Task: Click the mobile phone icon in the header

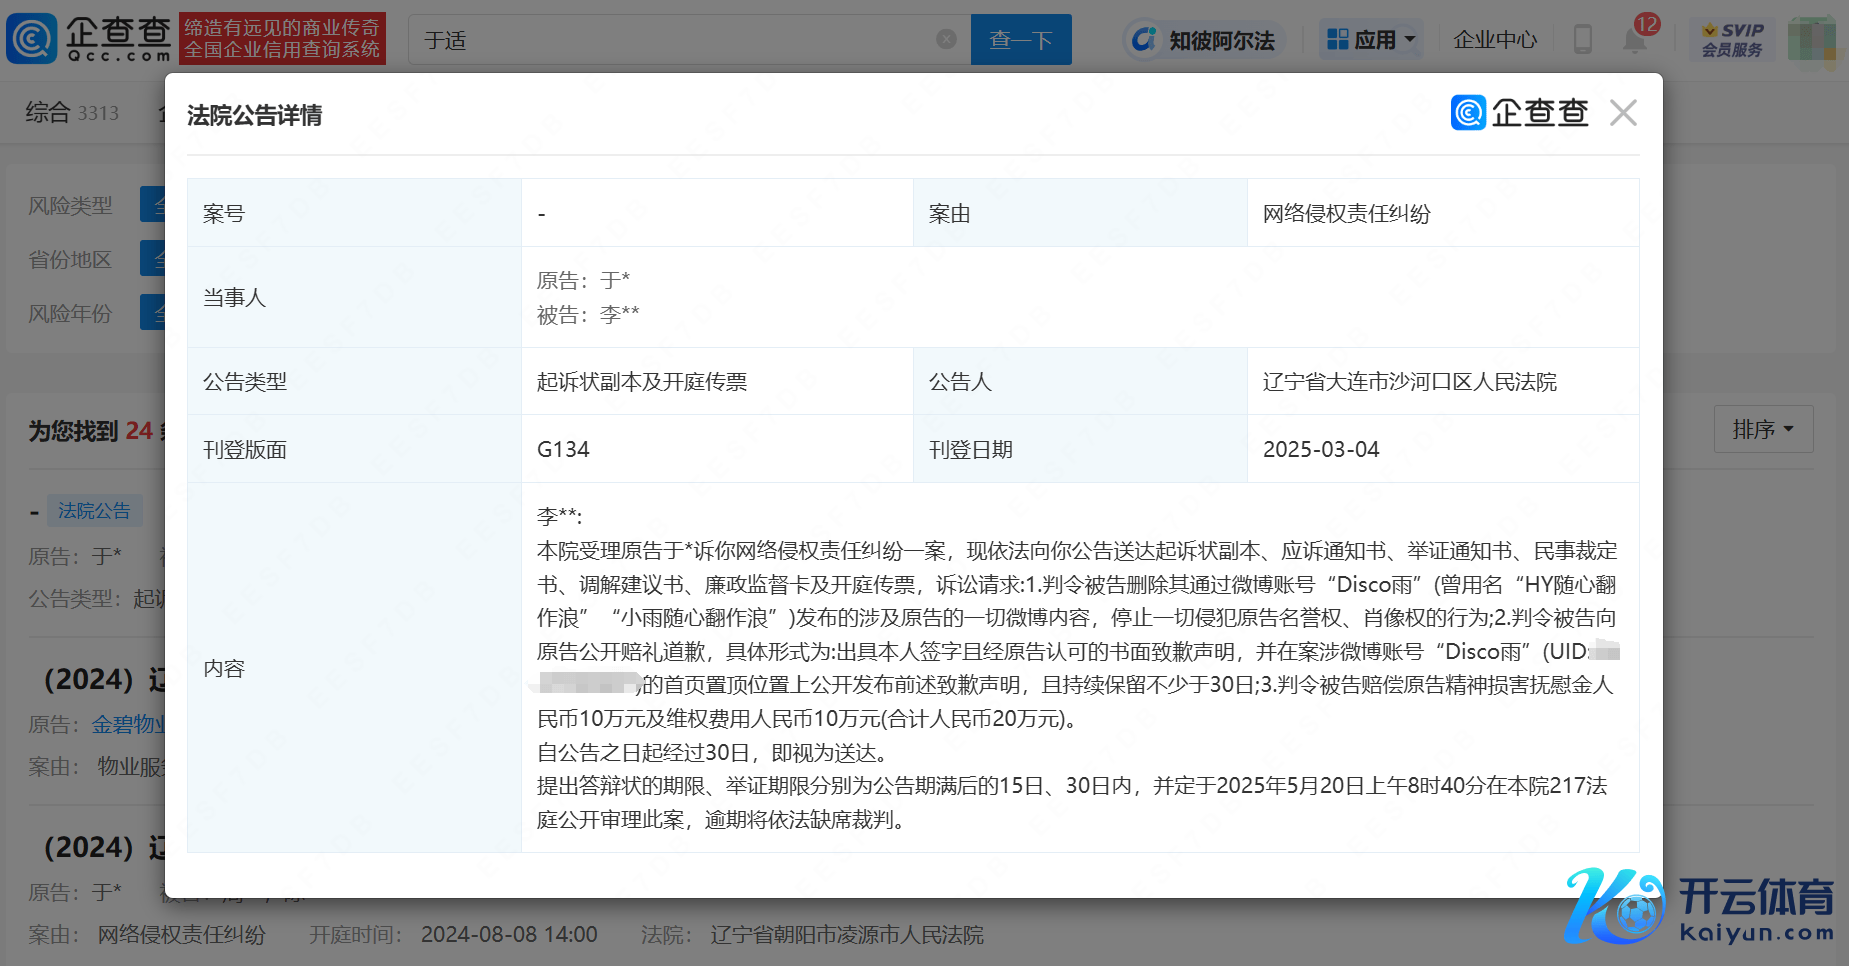Action: 1582,40
